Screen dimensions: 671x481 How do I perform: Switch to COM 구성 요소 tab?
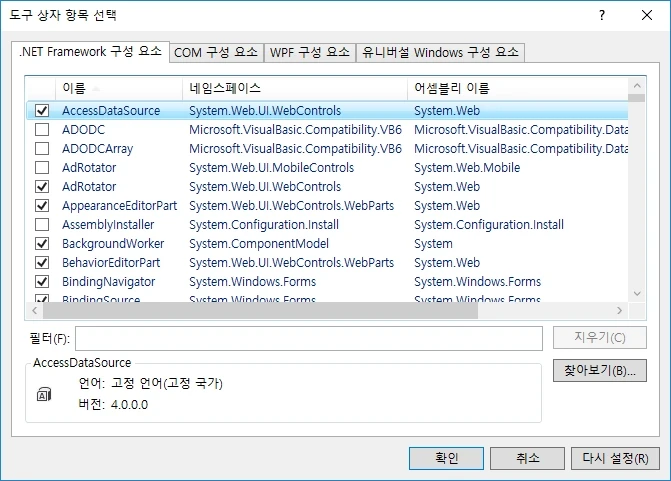(215, 53)
